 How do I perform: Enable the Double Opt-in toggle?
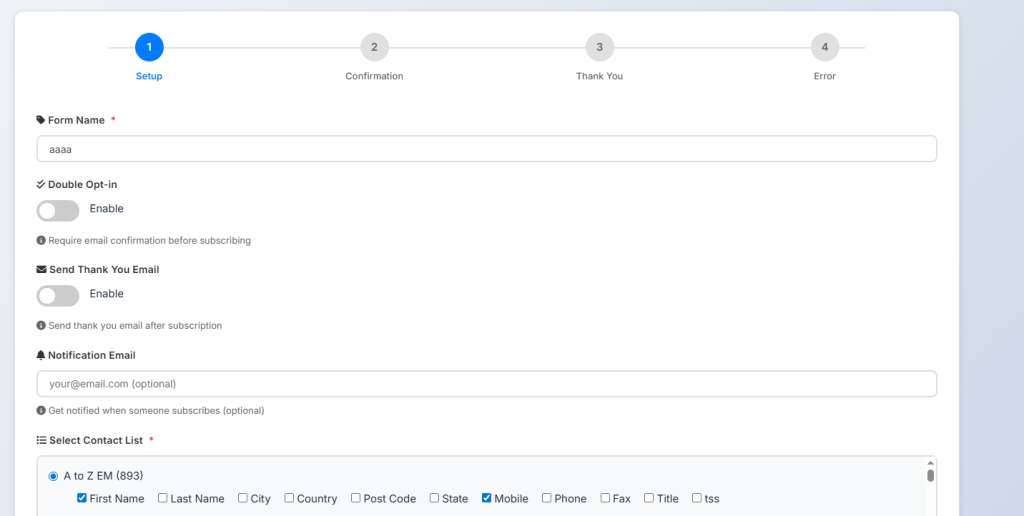(x=58, y=210)
